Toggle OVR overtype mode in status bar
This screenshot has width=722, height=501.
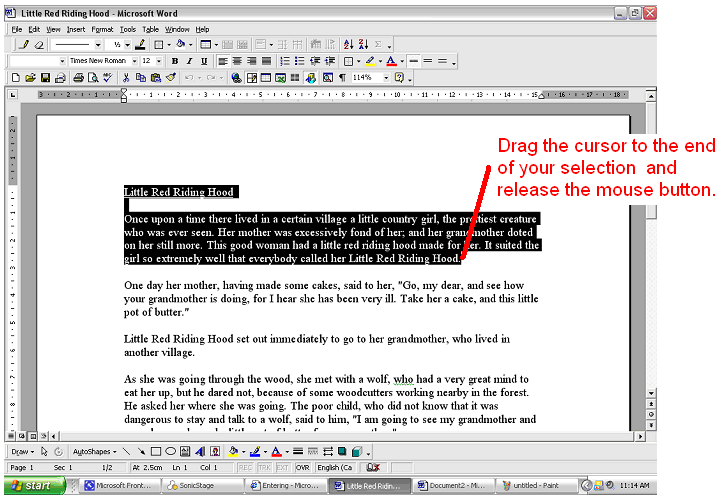302,467
